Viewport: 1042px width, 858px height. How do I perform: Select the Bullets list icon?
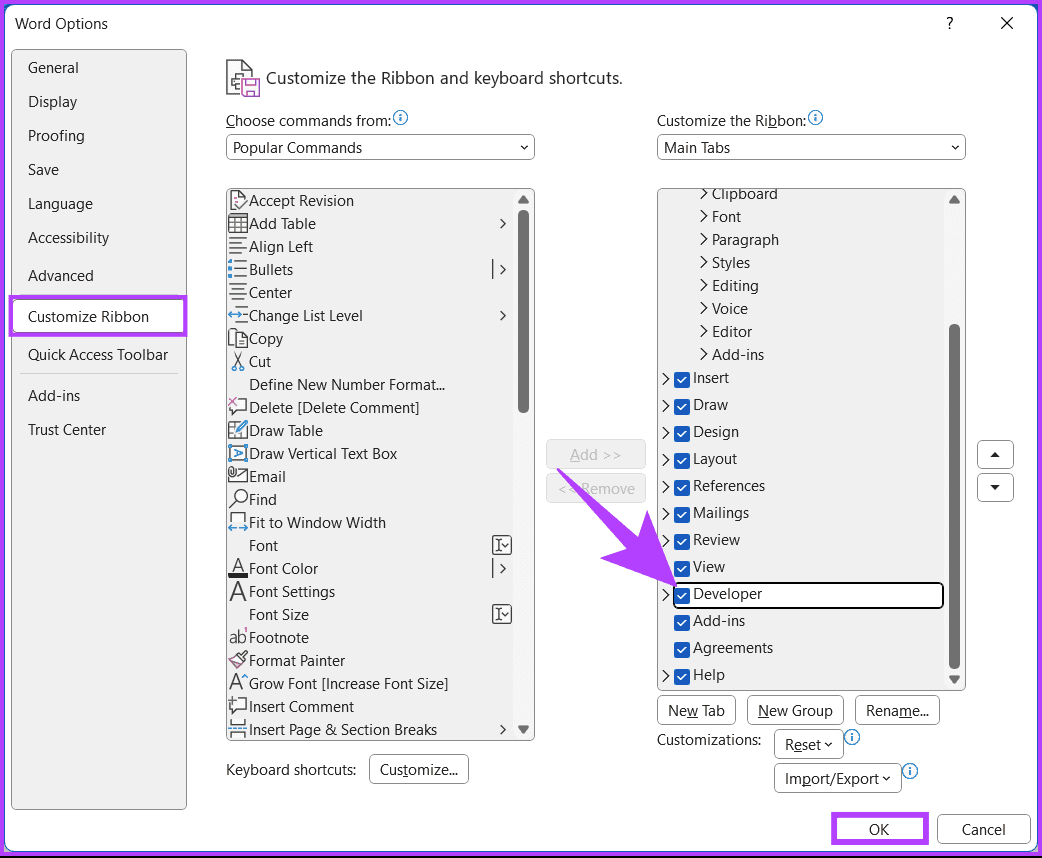coord(238,269)
